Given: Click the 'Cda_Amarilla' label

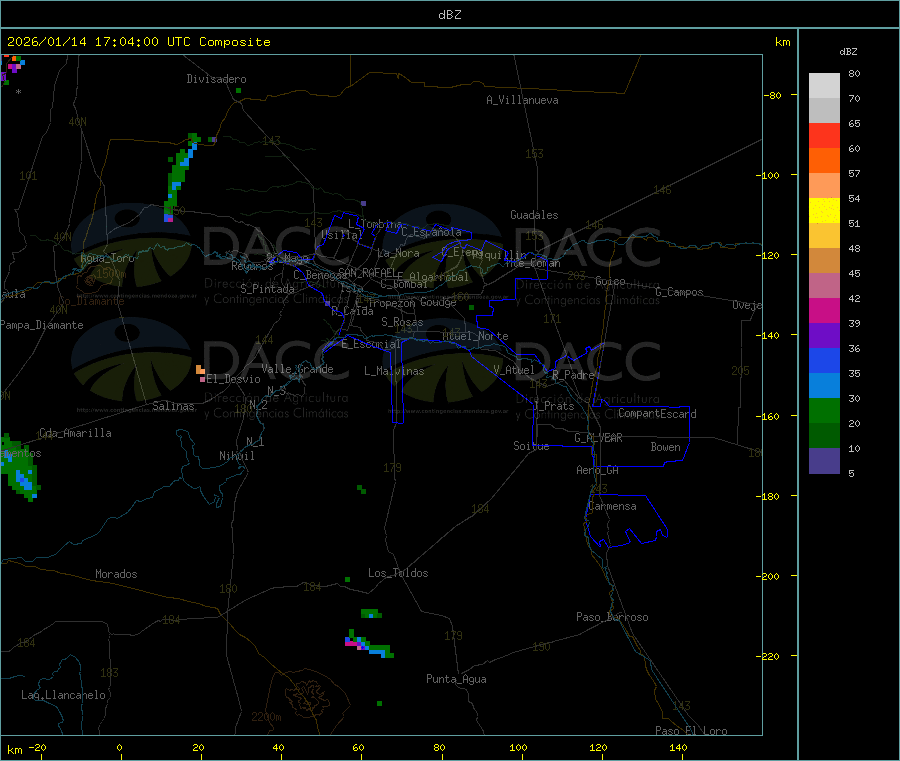Looking at the screenshot, I should tap(75, 433).
